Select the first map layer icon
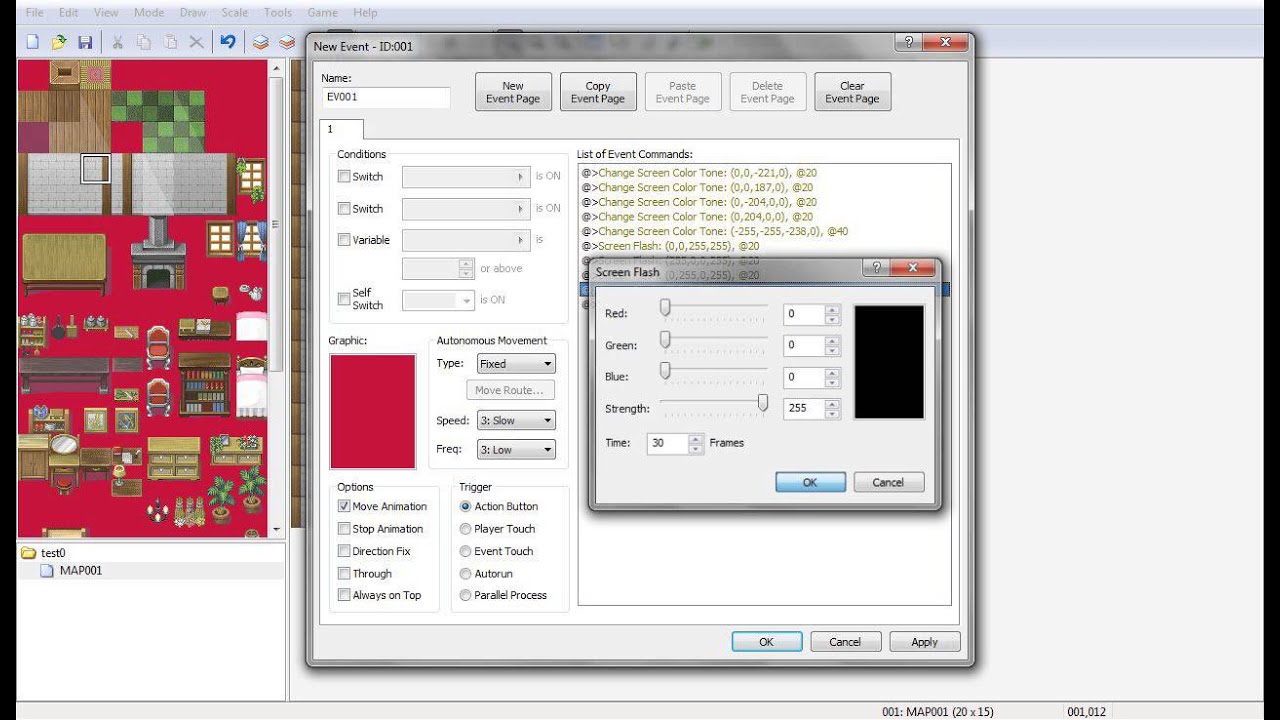Viewport: 1280px width, 720px height. tap(260, 42)
